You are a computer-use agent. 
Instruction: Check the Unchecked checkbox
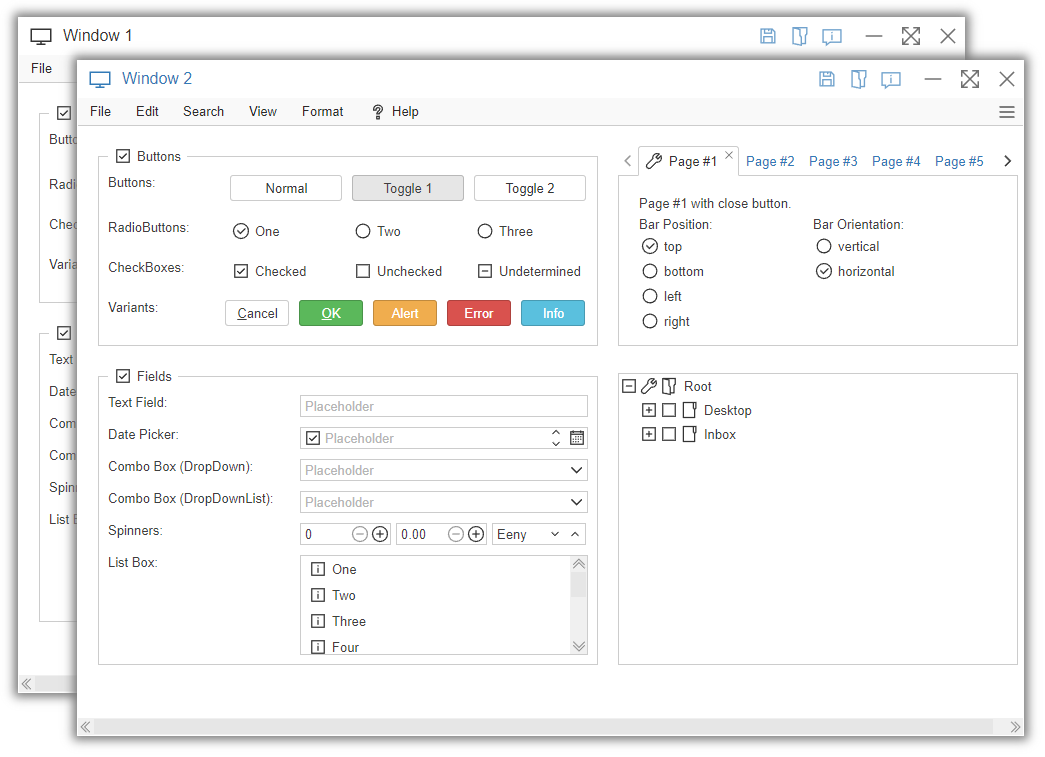(x=363, y=271)
